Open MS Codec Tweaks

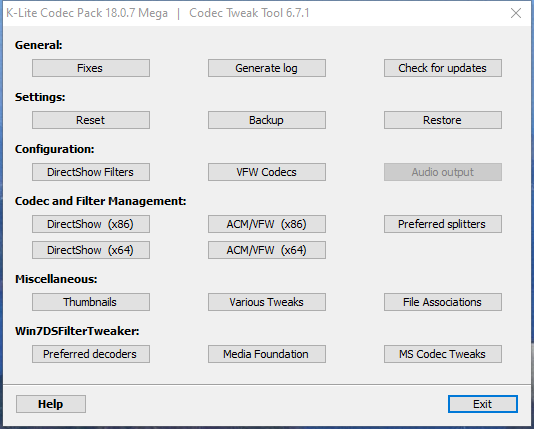[x=443, y=354]
